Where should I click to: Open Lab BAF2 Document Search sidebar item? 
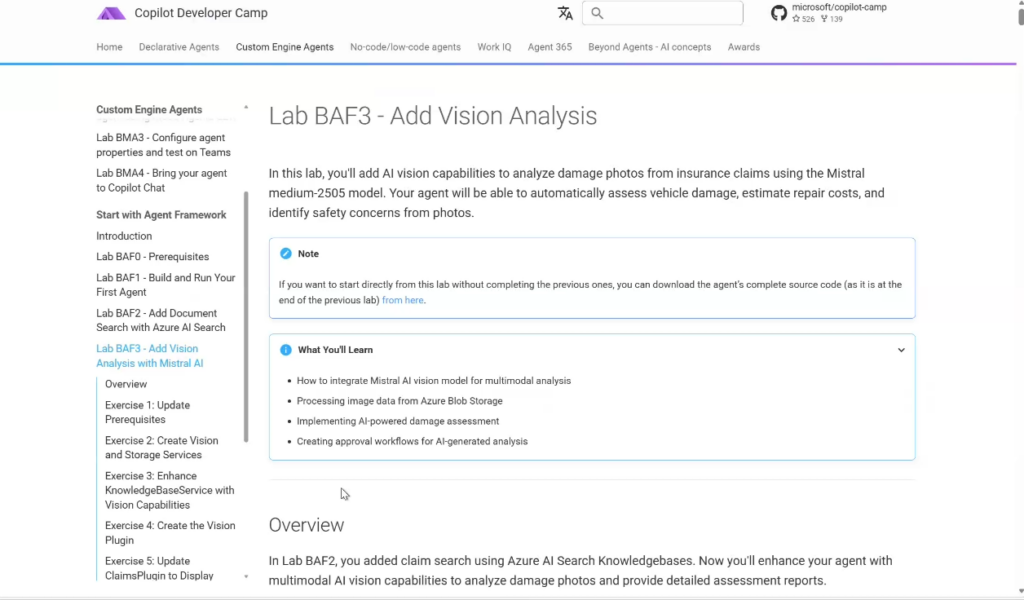pyautogui.click(x=160, y=320)
